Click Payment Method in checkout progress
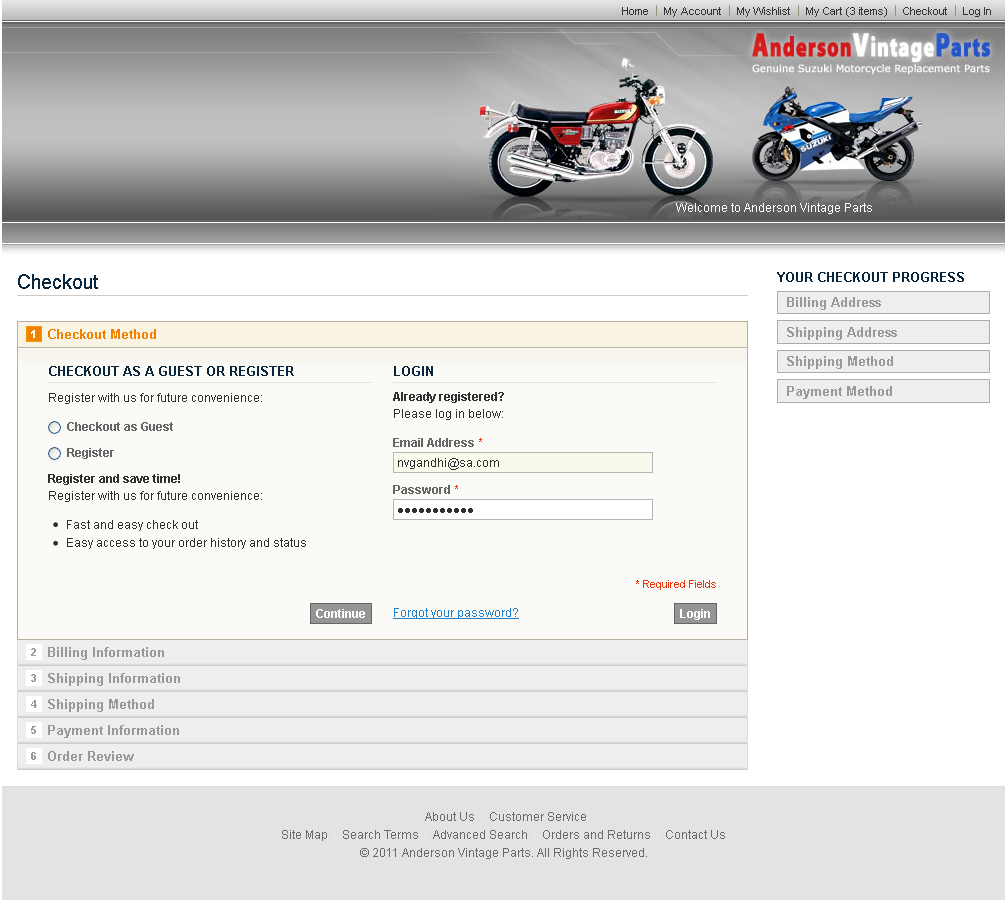The width and height of the screenshot is (1007, 900). point(883,391)
